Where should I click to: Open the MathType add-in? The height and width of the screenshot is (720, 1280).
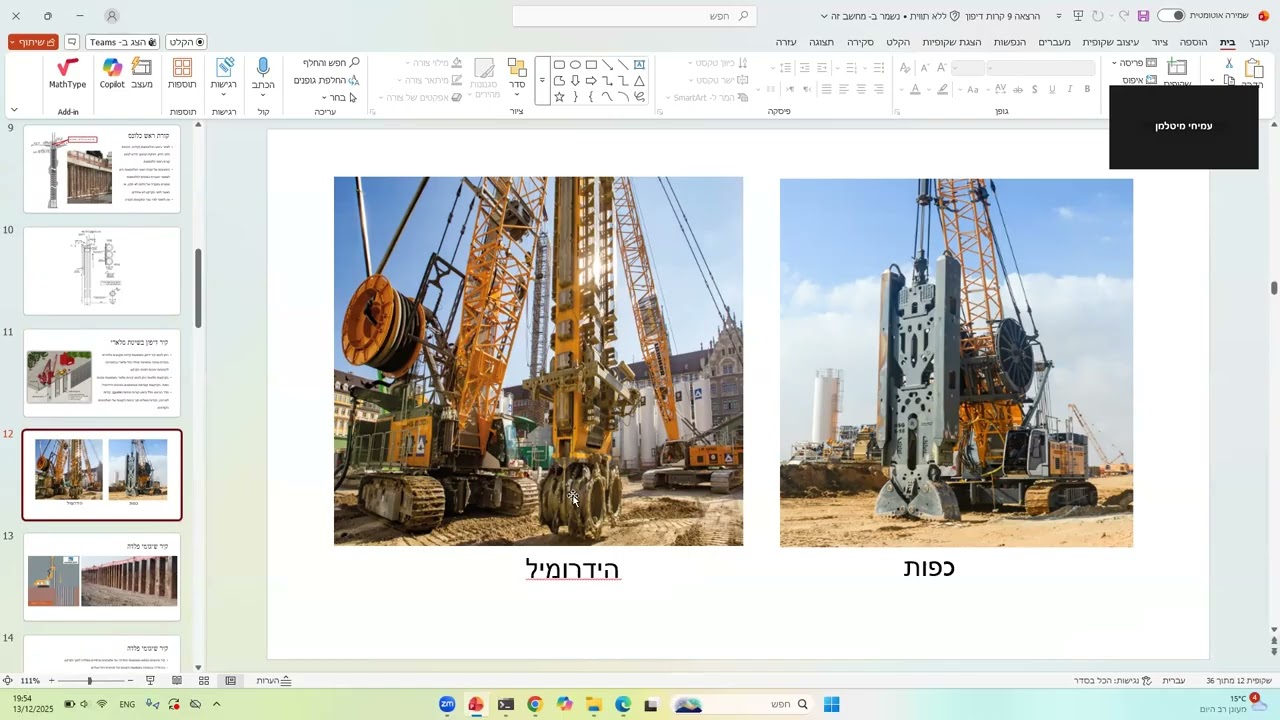tap(68, 73)
